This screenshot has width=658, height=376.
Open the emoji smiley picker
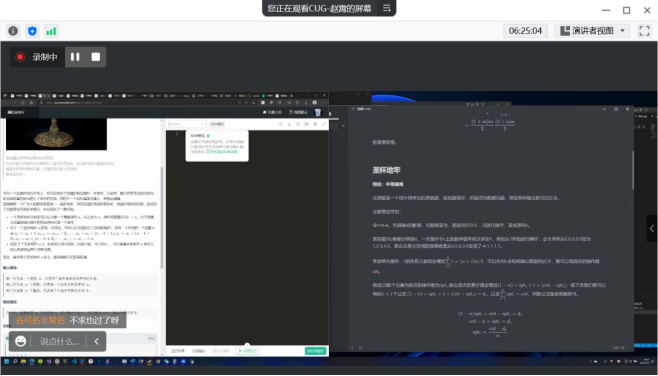(21, 341)
